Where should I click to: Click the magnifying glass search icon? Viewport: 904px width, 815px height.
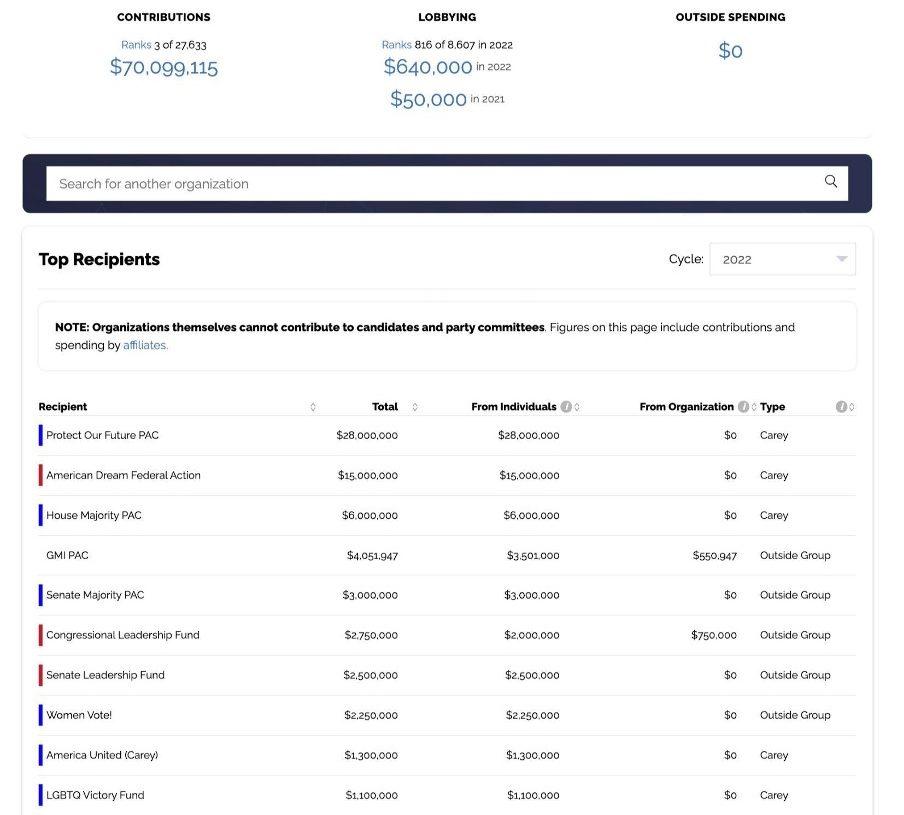pyautogui.click(x=831, y=182)
